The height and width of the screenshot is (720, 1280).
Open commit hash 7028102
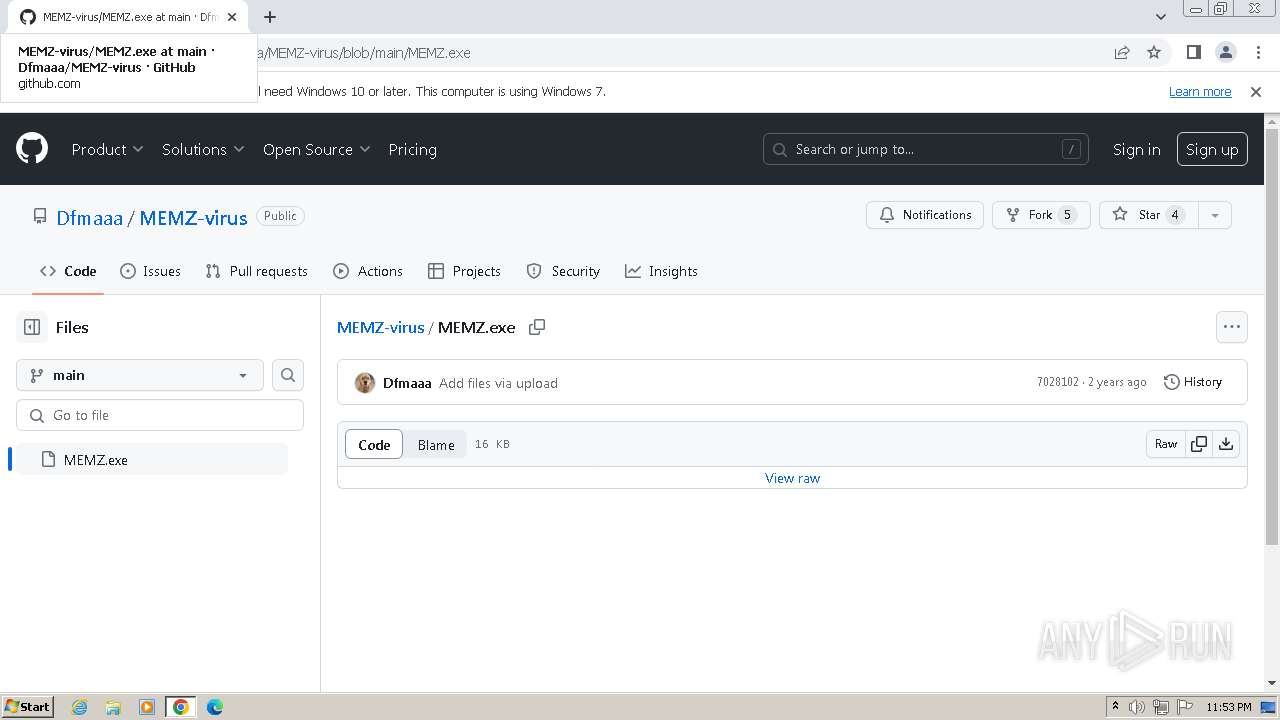tap(1058, 382)
